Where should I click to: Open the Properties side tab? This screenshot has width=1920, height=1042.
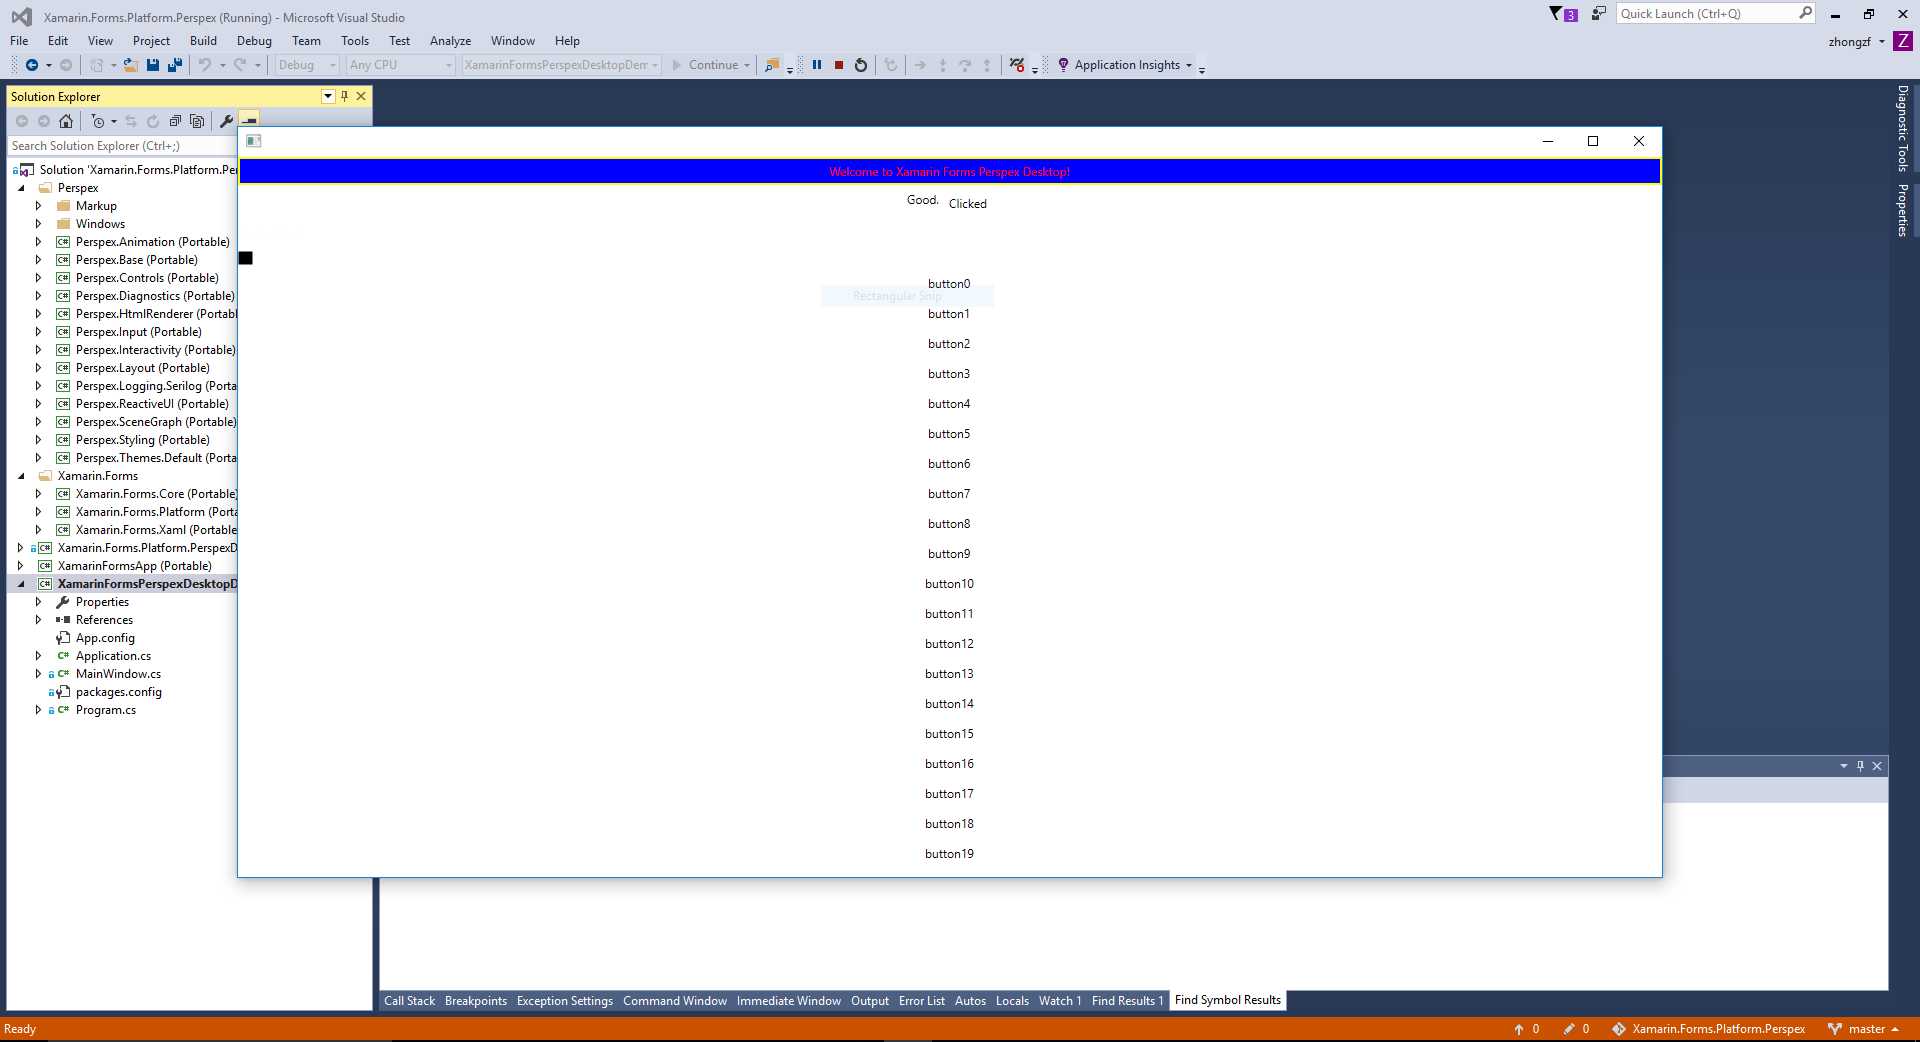click(x=1903, y=210)
